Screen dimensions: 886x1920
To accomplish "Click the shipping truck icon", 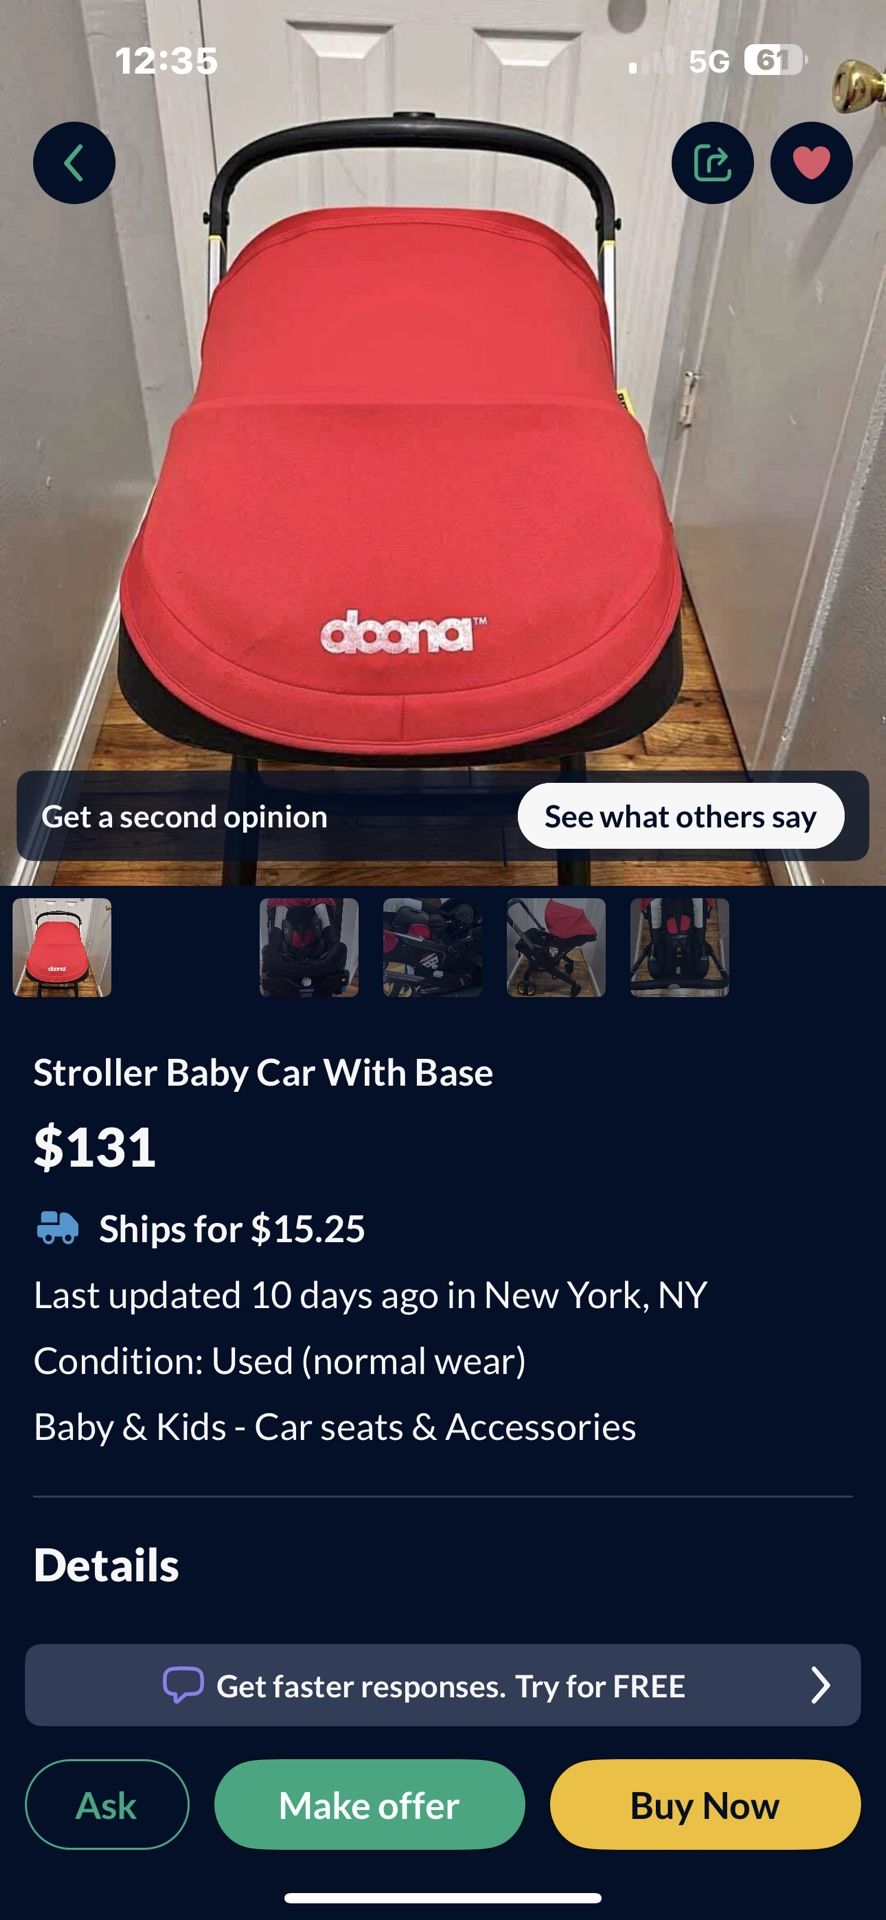I will (57, 1227).
